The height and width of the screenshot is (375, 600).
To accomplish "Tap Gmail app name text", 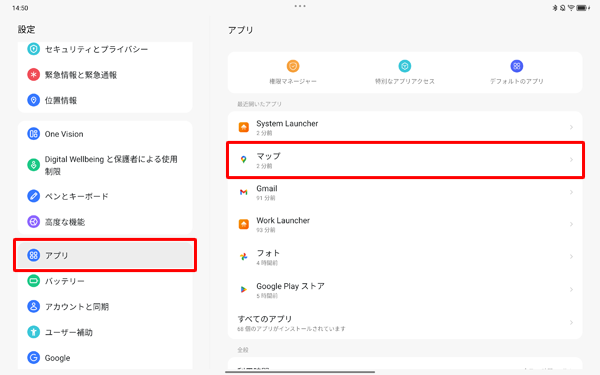I will 267,188.
